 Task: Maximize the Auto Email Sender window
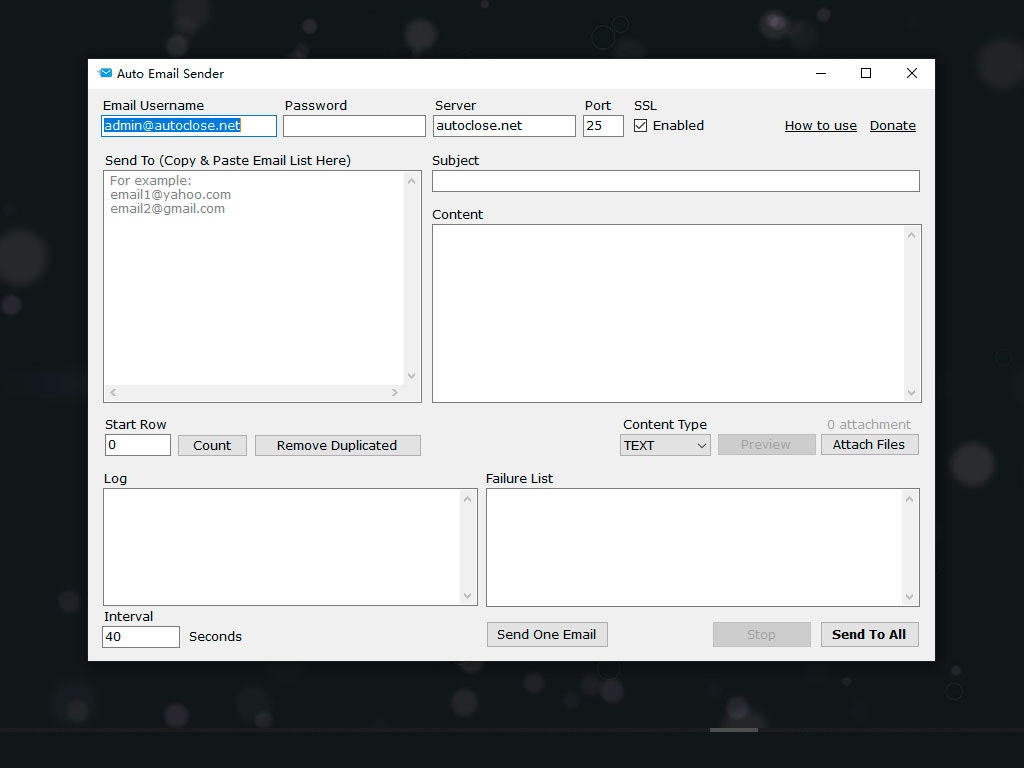pyautogui.click(x=866, y=73)
